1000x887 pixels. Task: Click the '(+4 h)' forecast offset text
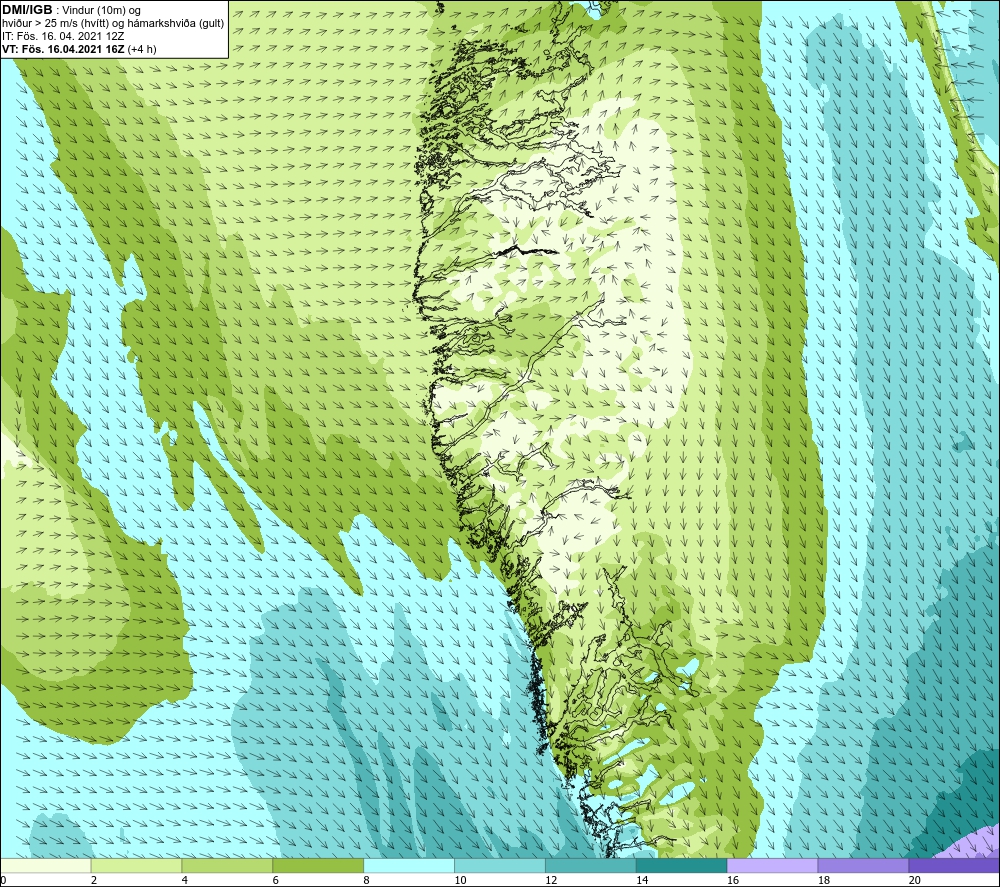pyautogui.click(x=142, y=49)
